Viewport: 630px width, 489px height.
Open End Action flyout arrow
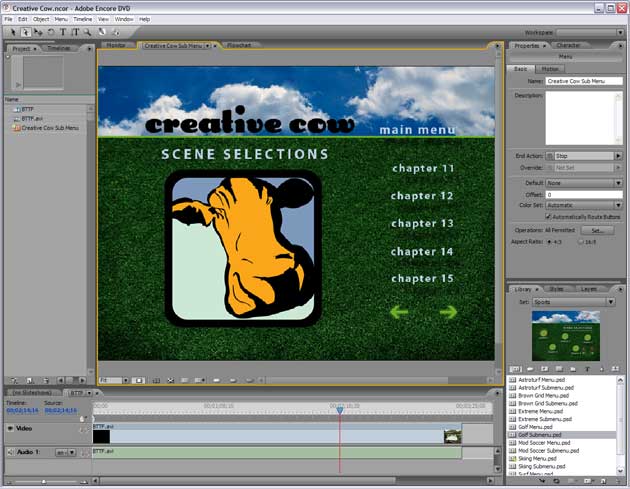(618, 156)
